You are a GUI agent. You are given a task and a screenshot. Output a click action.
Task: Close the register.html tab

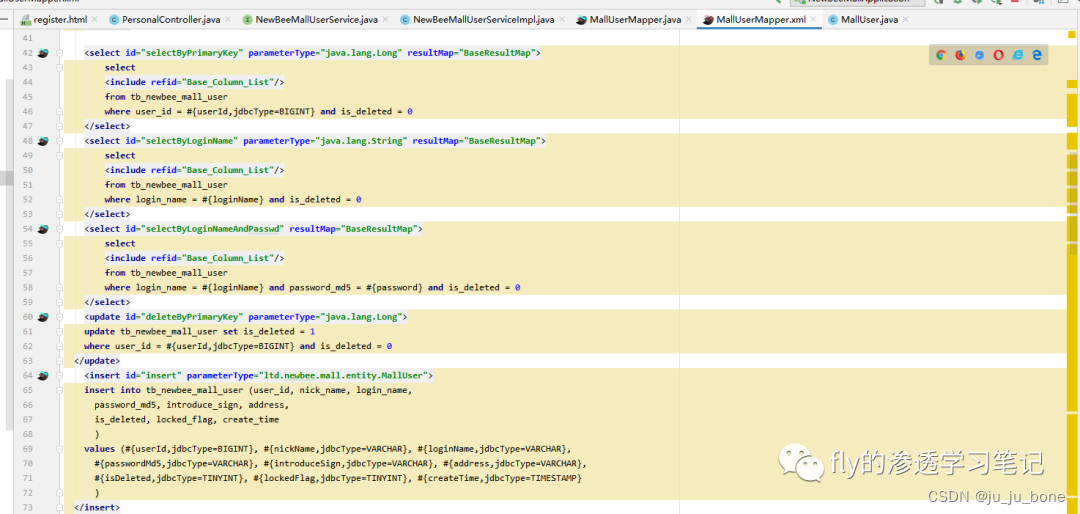click(x=94, y=20)
